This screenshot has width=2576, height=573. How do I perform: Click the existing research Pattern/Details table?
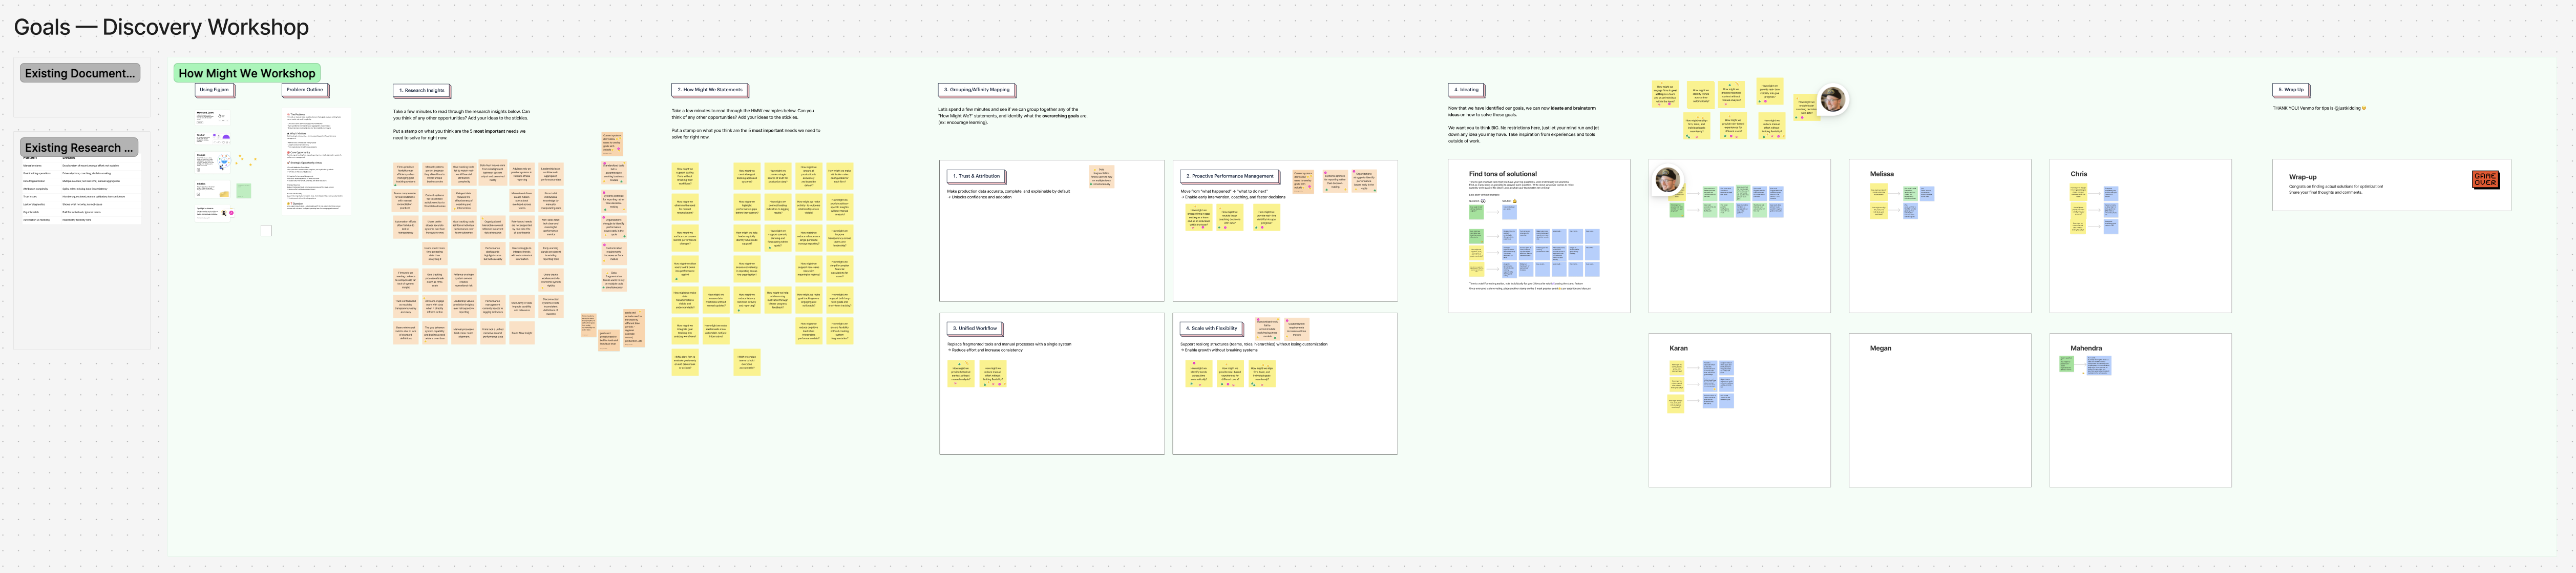(82, 189)
